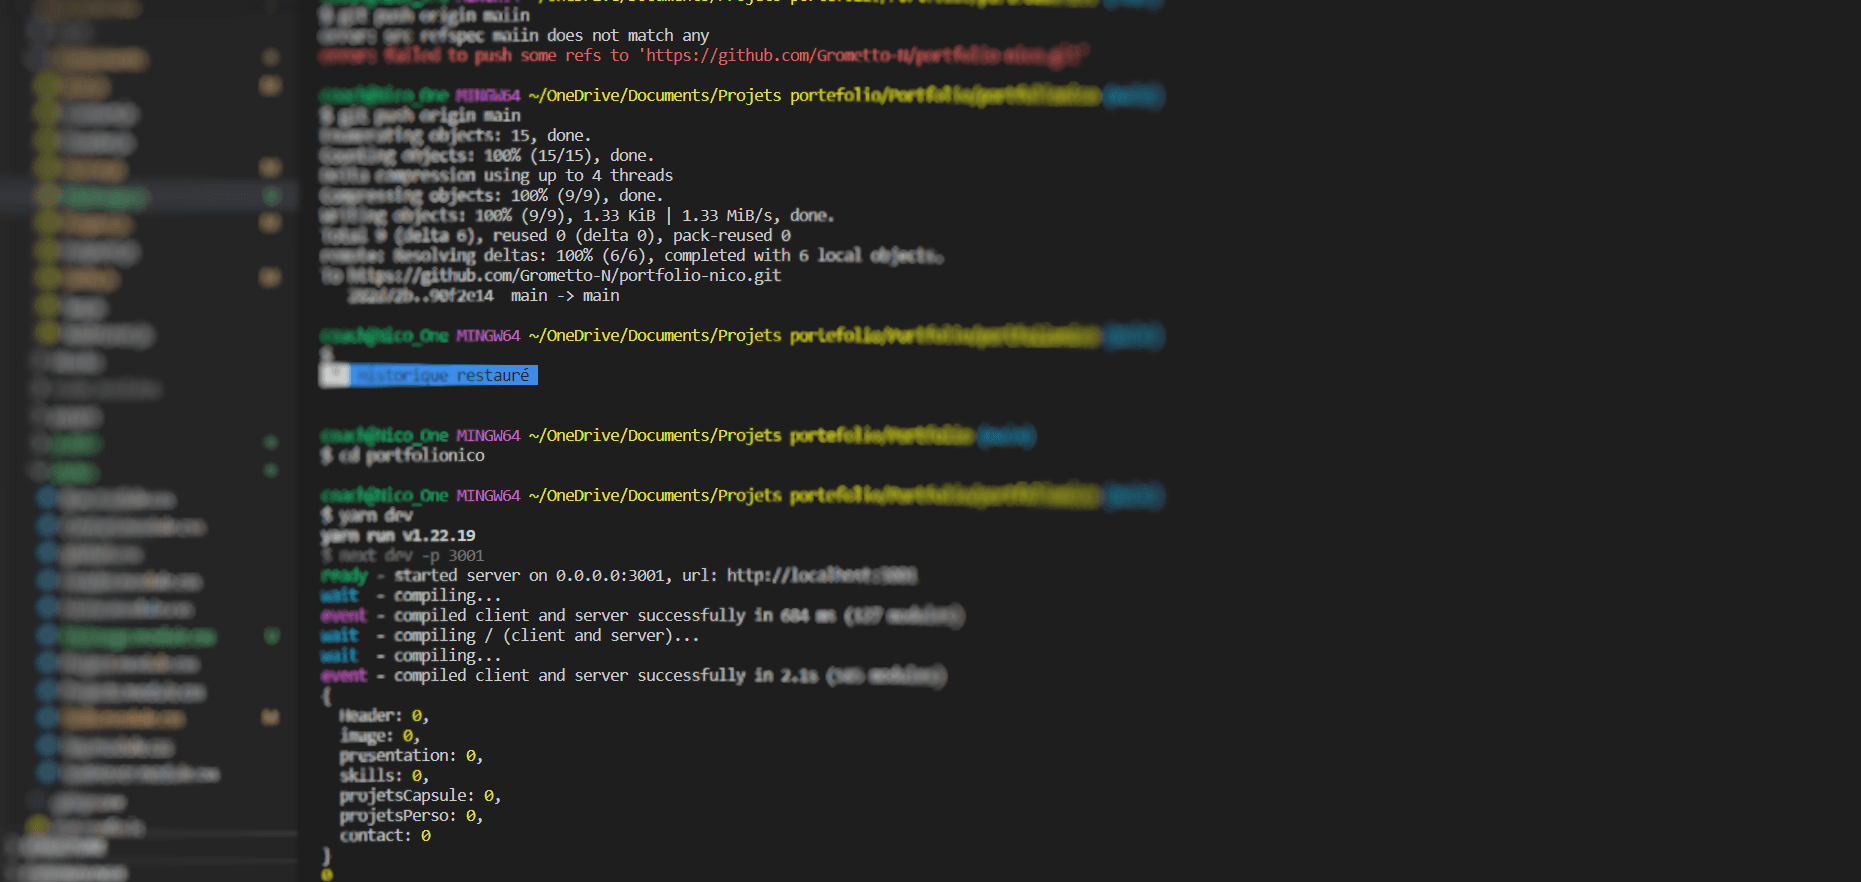Click the blue icon of the green file in lower list

[47, 636]
